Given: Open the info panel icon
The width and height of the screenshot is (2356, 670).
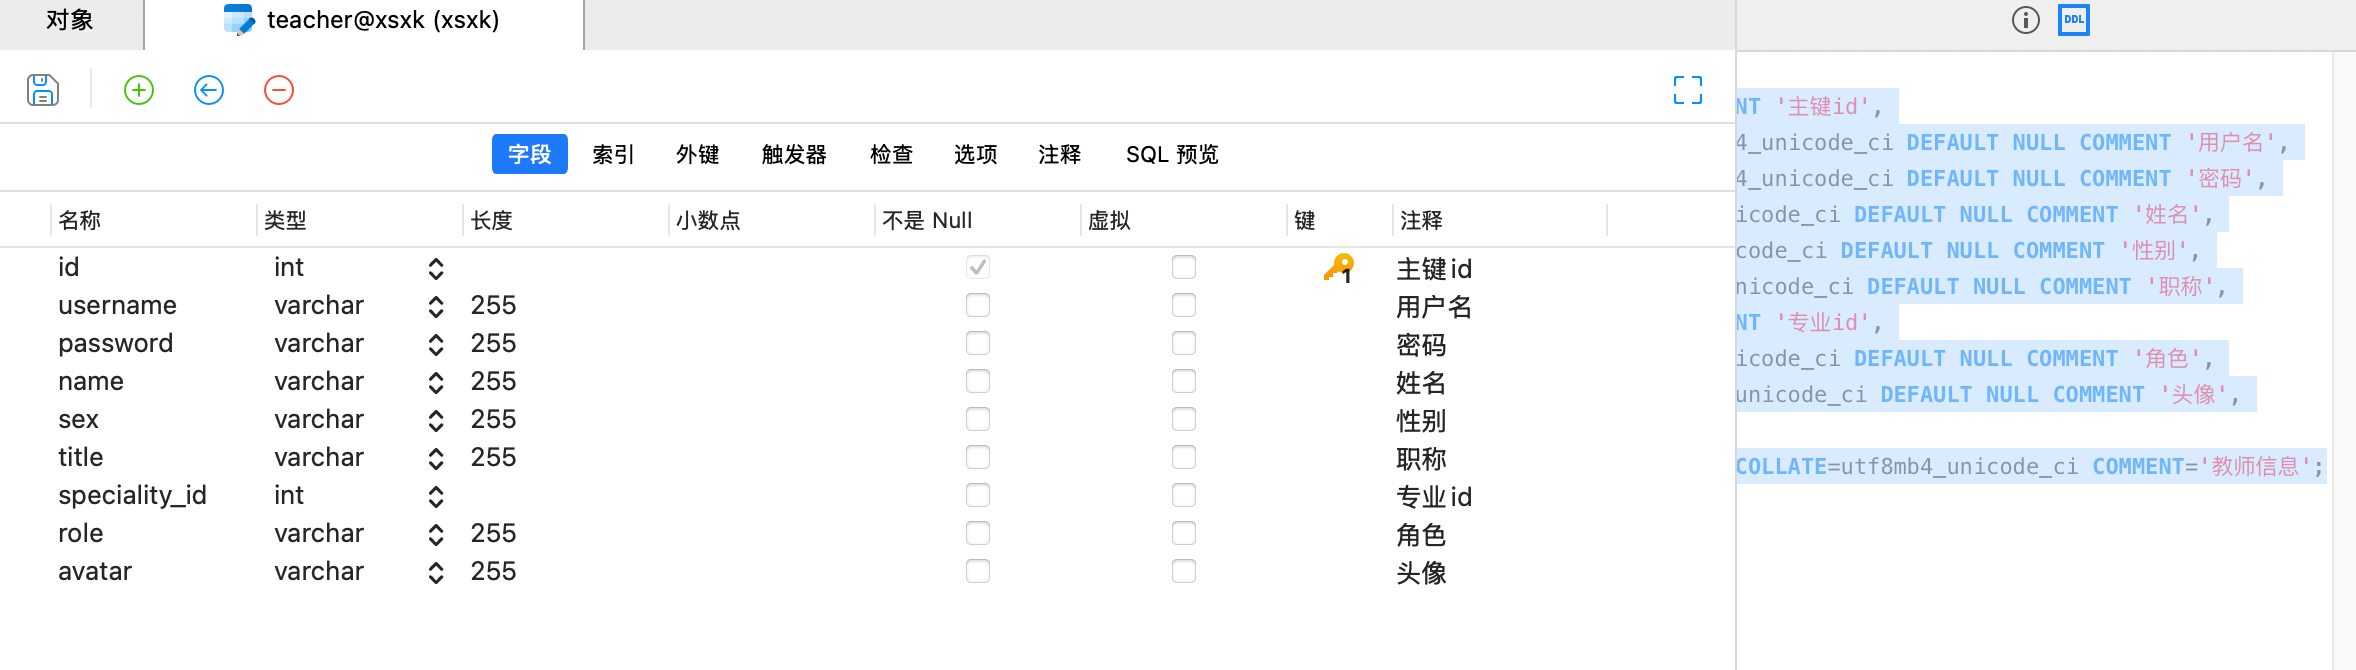Looking at the screenshot, I should click(x=2026, y=20).
